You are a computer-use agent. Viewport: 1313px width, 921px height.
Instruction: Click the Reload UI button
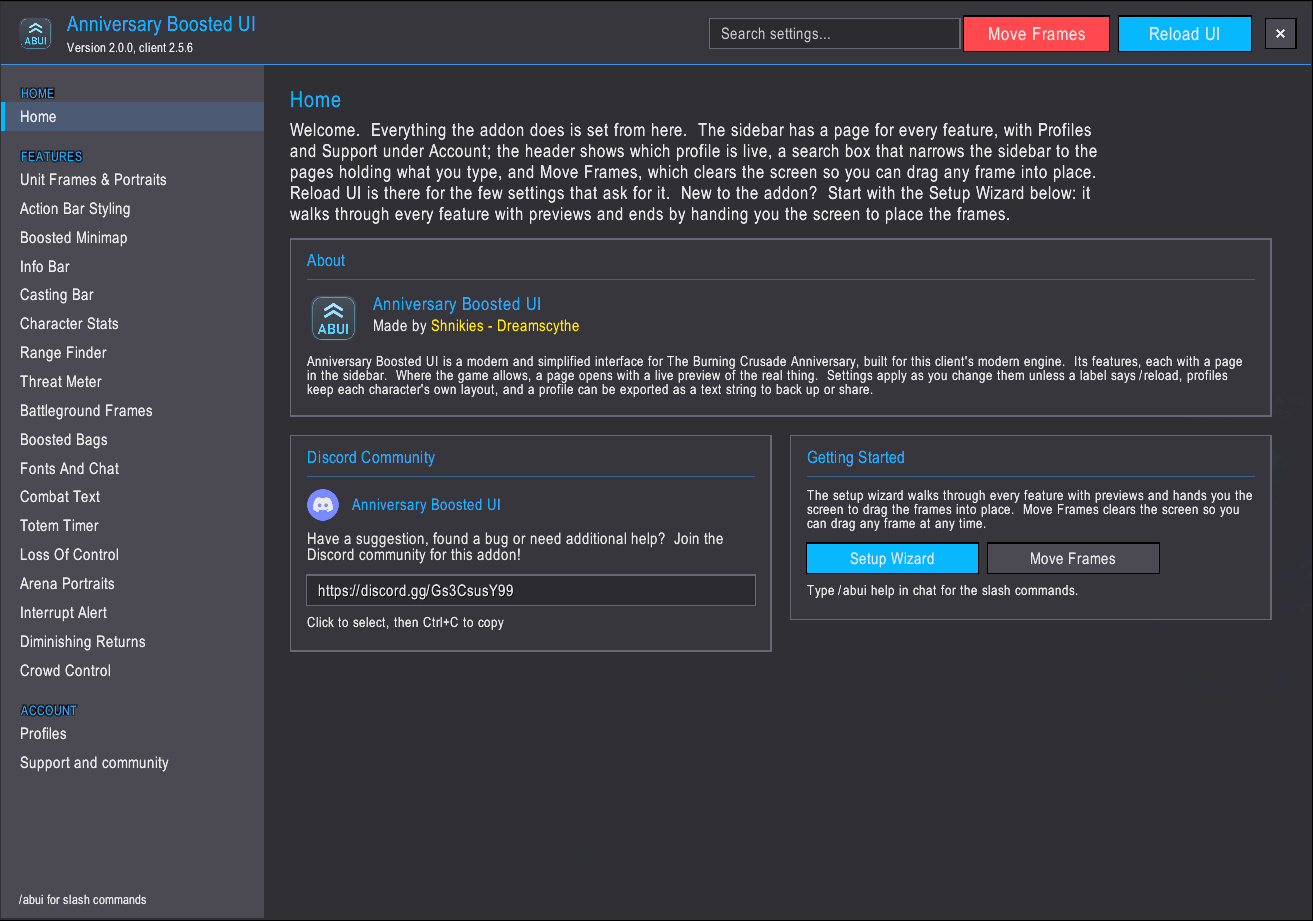[x=1184, y=34]
